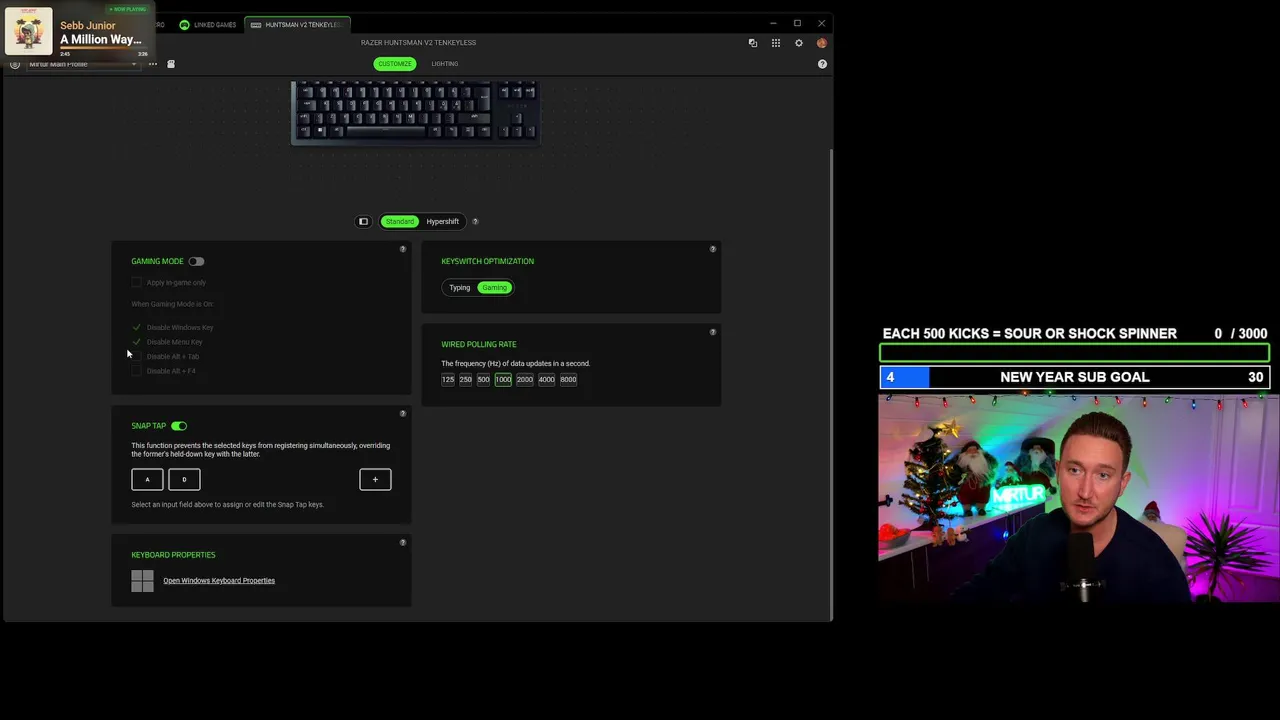Select Gaming keyswitch optimization
1280x720 pixels.
pos(494,288)
